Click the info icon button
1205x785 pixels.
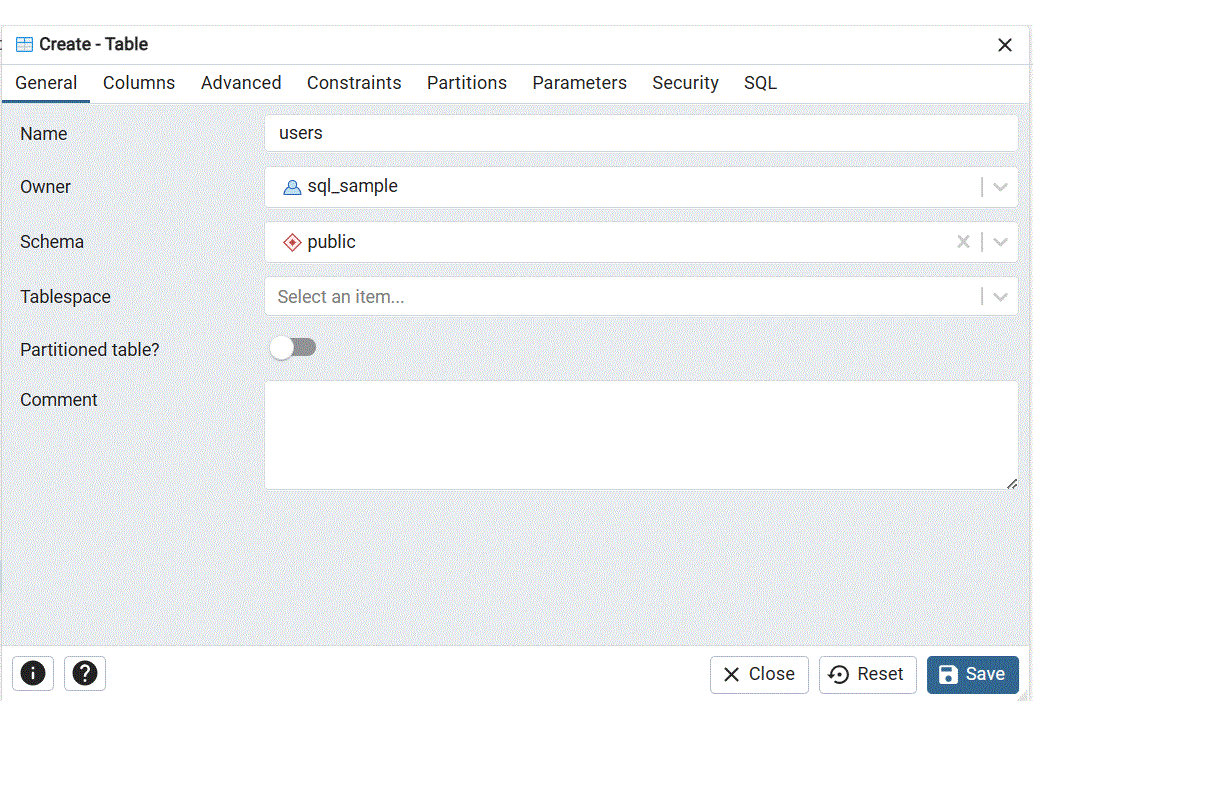pyautogui.click(x=33, y=674)
